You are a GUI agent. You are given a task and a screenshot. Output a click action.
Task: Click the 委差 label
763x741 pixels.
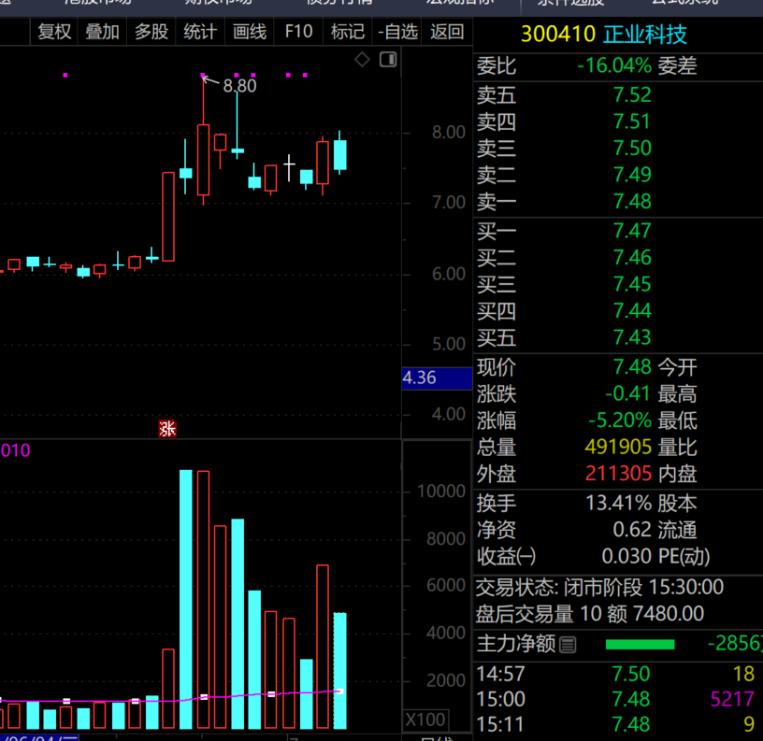pyautogui.click(x=677, y=65)
